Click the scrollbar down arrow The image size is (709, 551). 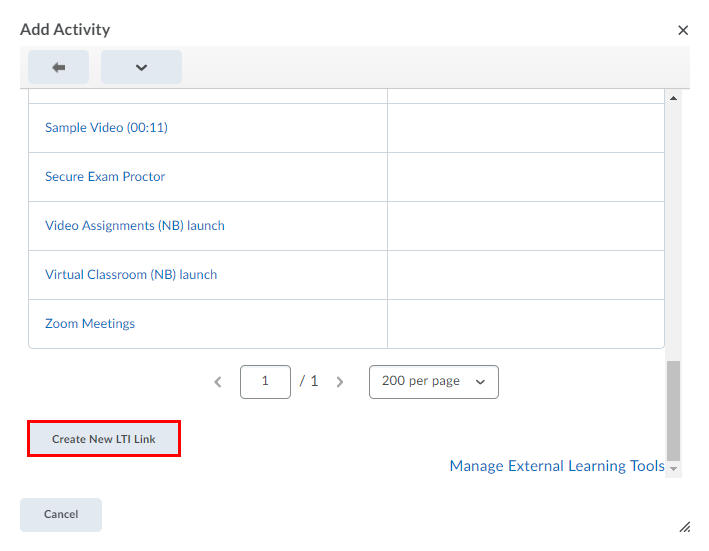tap(673, 469)
